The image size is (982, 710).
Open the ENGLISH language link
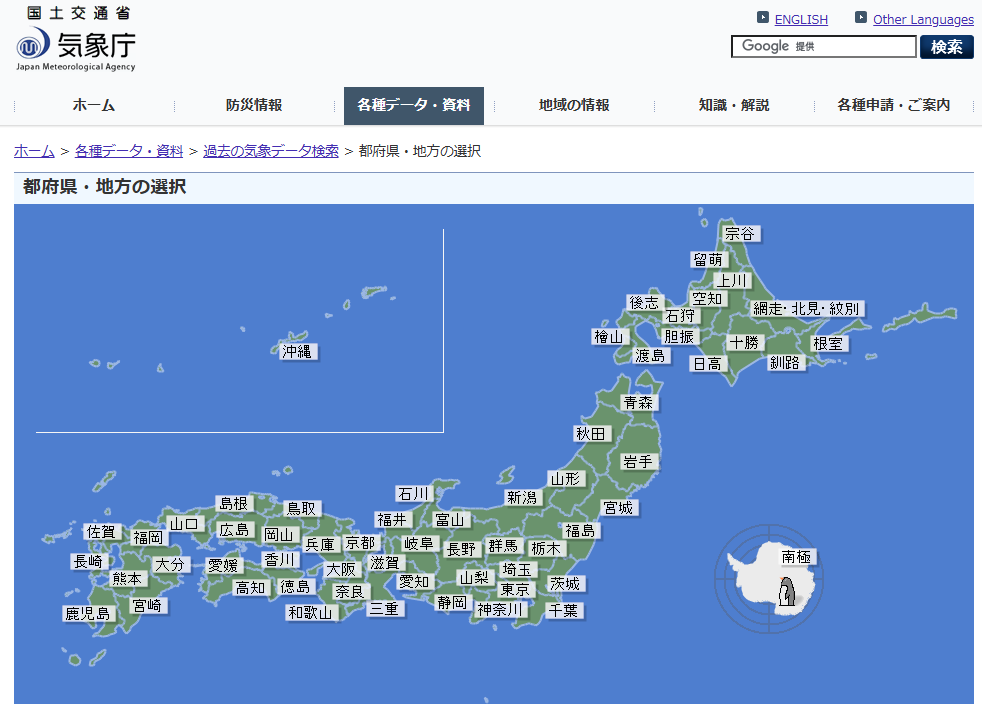[x=801, y=19]
